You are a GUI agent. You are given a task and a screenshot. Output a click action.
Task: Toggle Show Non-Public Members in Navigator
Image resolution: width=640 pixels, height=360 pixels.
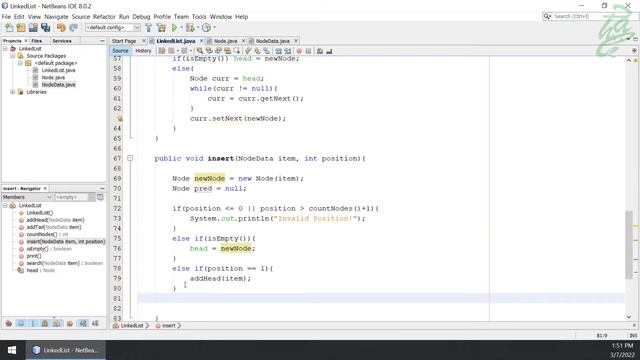pos(45,324)
